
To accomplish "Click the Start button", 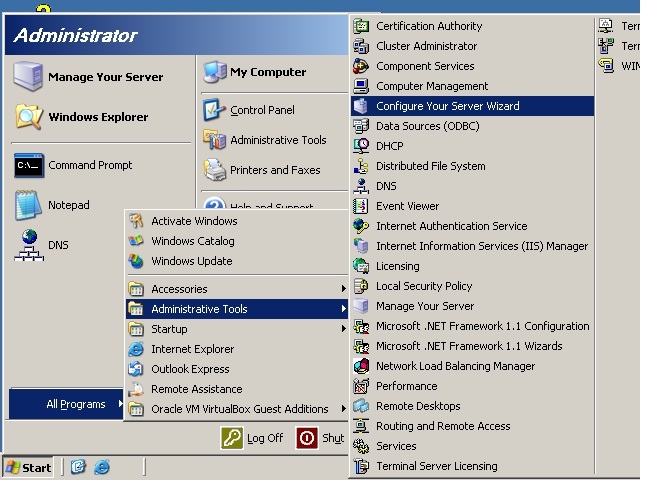I will point(28,468).
